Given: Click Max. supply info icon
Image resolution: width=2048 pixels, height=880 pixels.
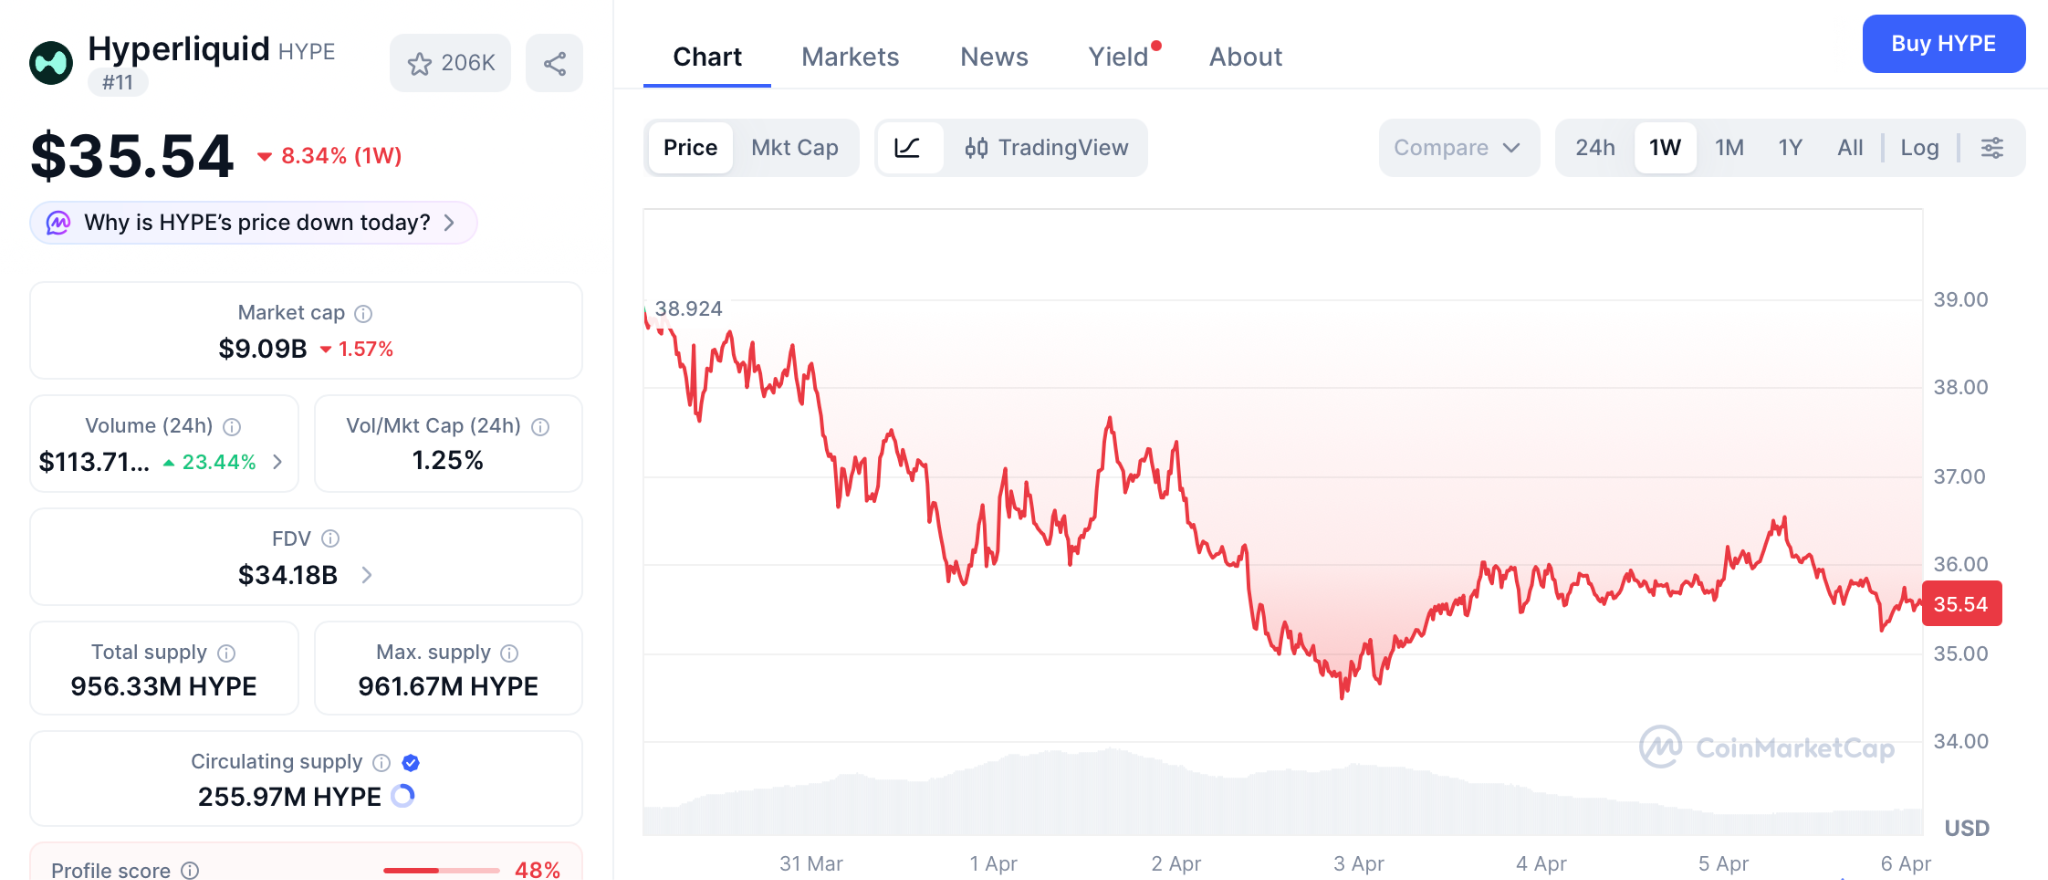Looking at the screenshot, I should pos(510,653).
